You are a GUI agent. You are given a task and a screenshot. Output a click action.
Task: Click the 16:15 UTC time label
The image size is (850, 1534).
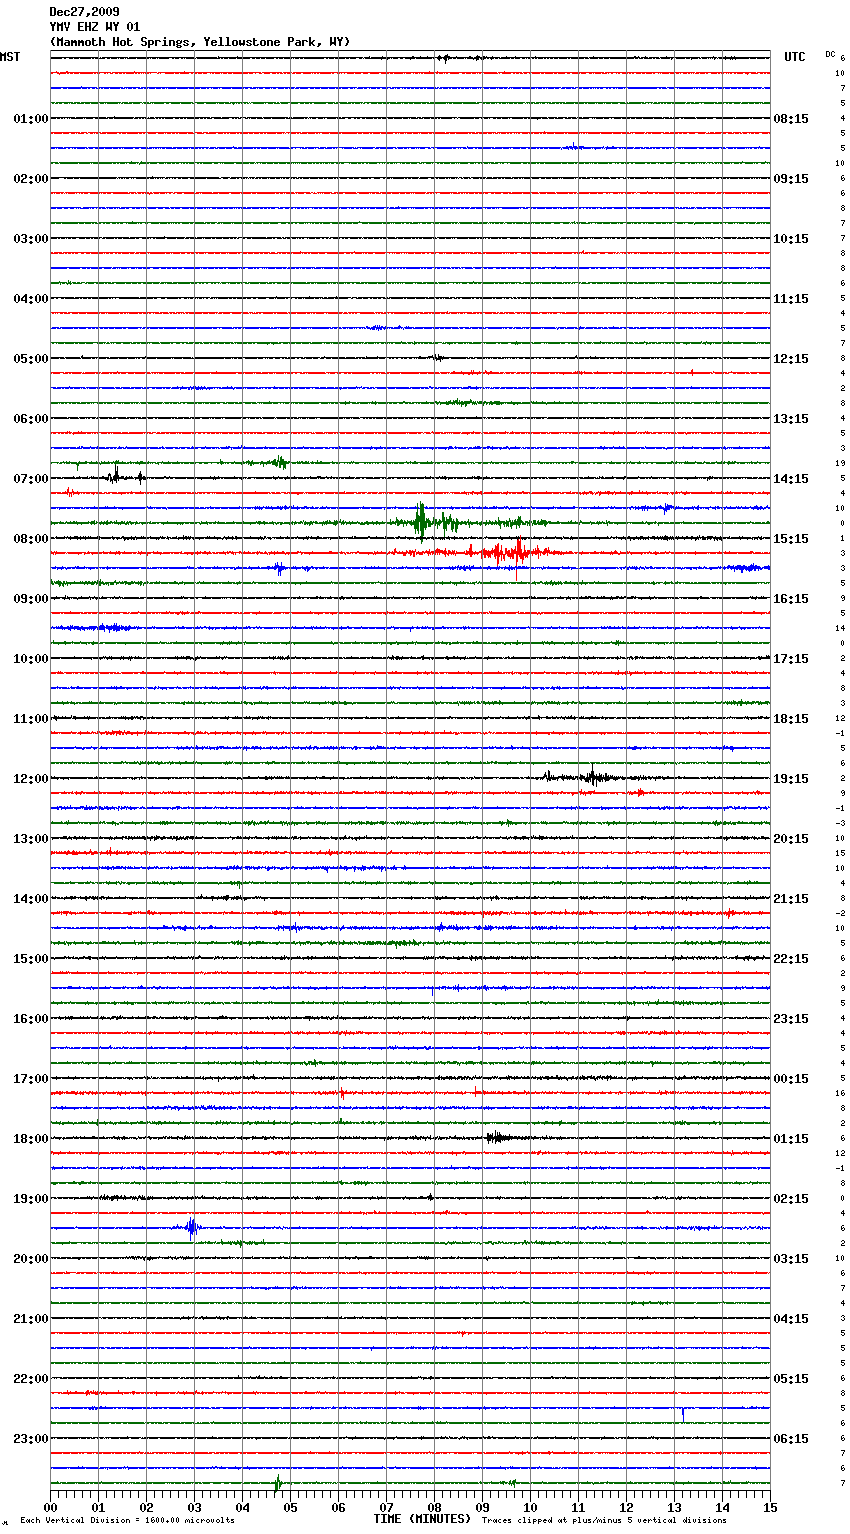pos(791,599)
